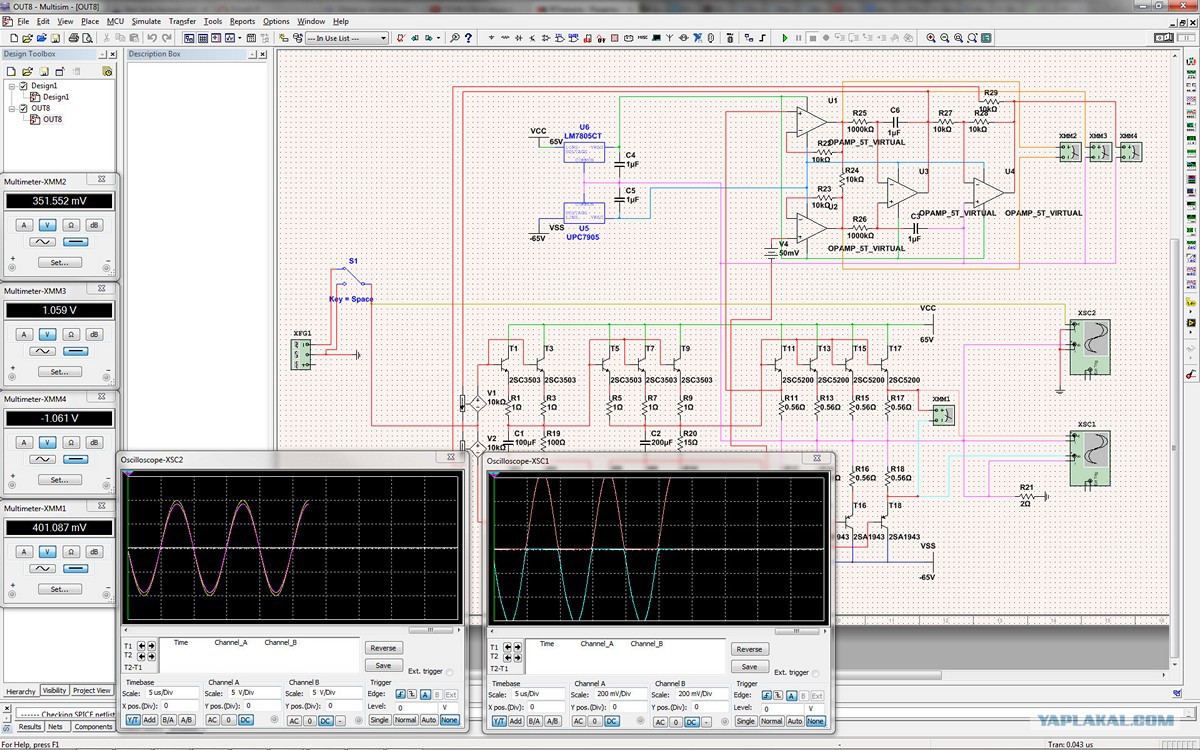The height and width of the screenshot is (750, 1200).
Task: Click Place Source icon in component toolbar
Action: pyautogui.click(x=492, y=38)
